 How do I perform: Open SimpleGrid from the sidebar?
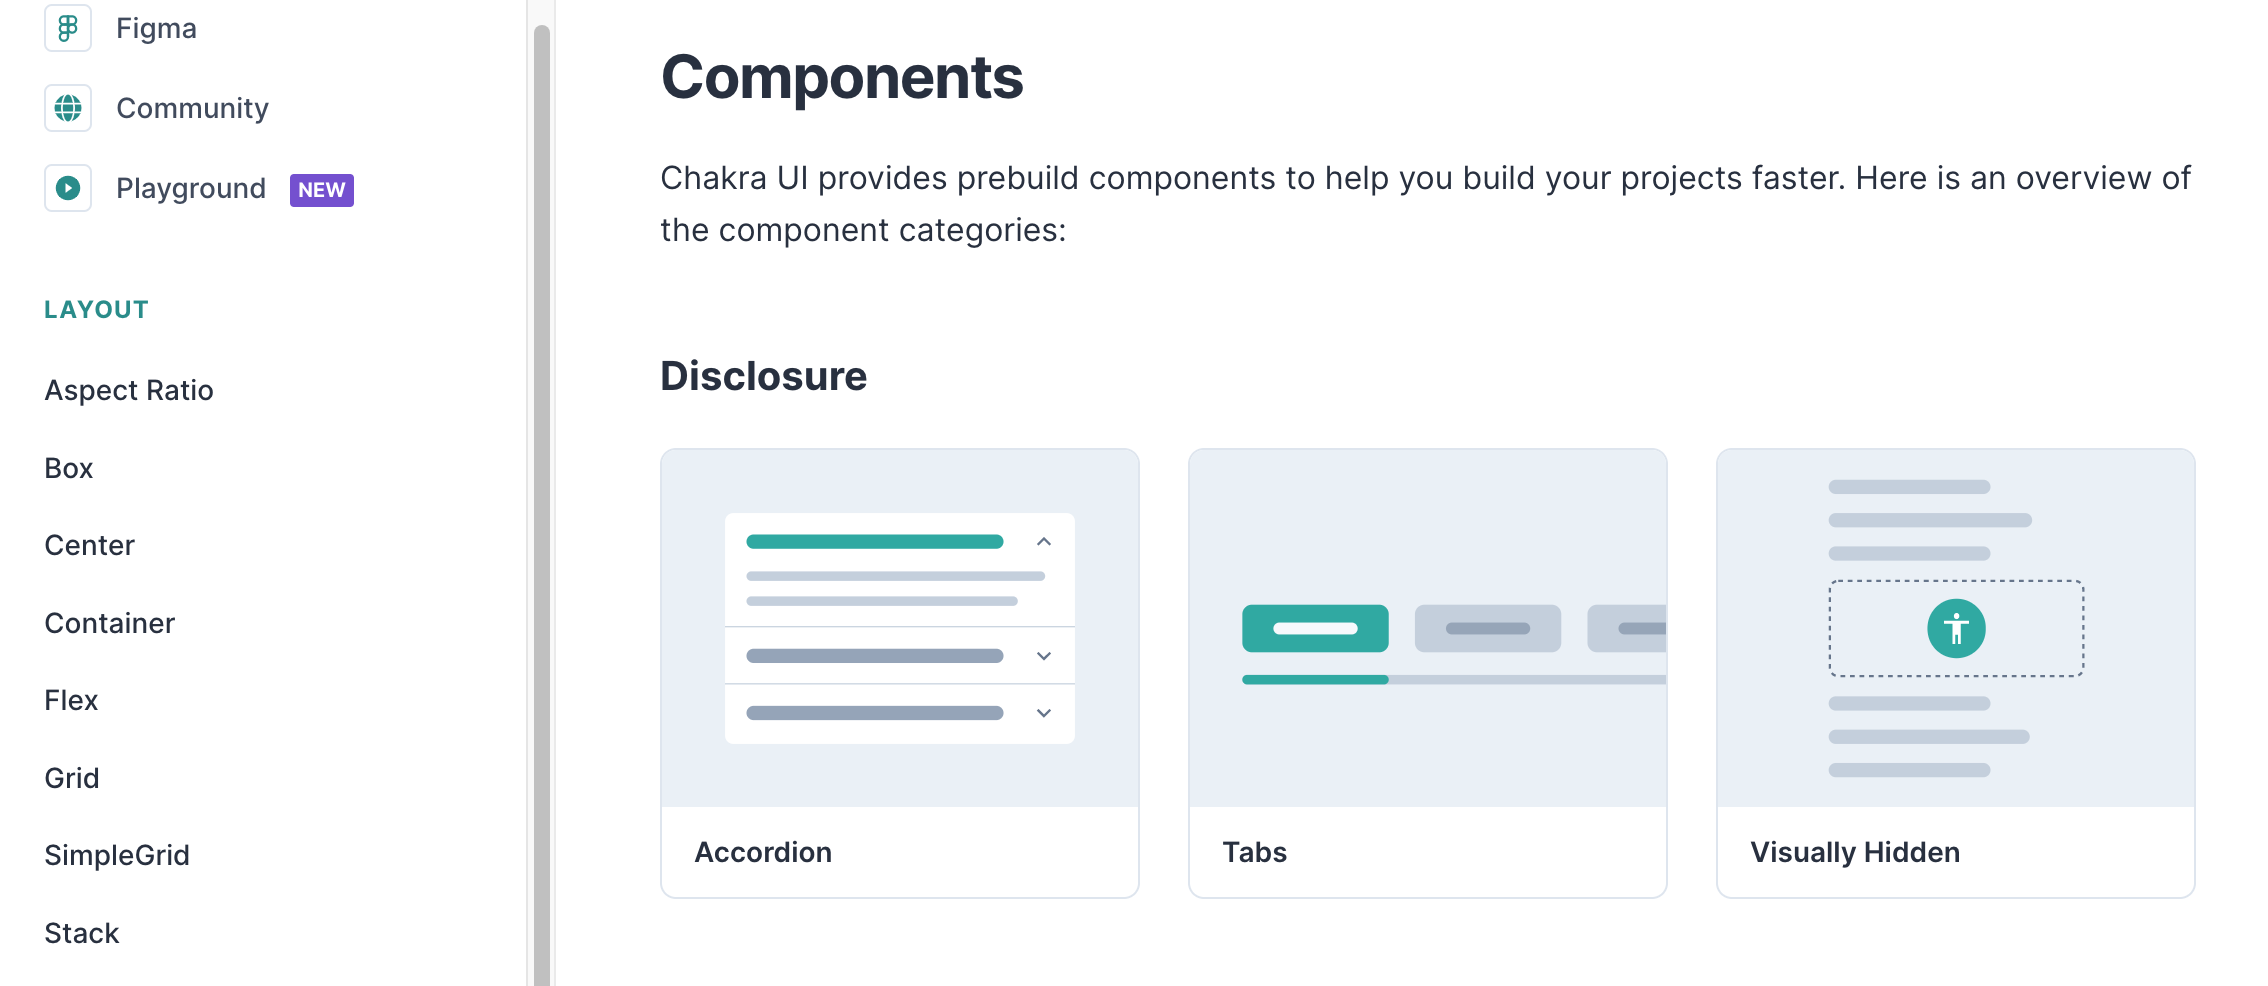(x=117, y=855)
